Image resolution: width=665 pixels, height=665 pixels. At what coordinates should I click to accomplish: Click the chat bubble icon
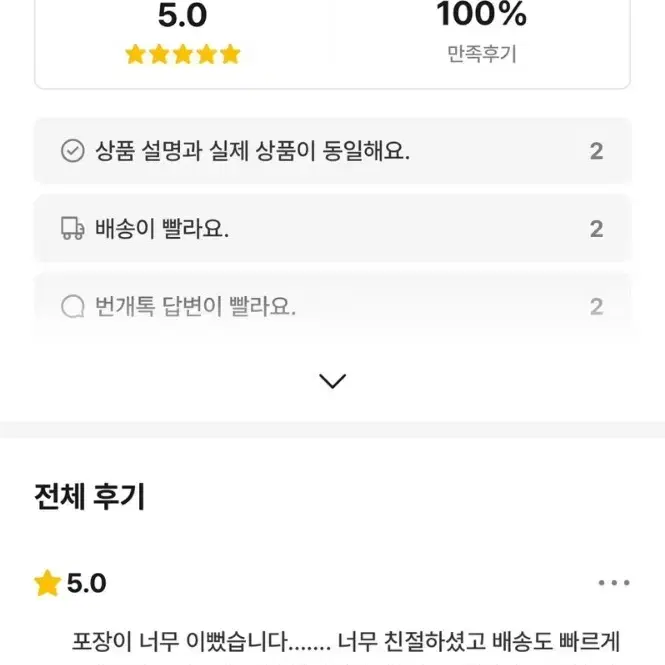(x=73, y=306)
